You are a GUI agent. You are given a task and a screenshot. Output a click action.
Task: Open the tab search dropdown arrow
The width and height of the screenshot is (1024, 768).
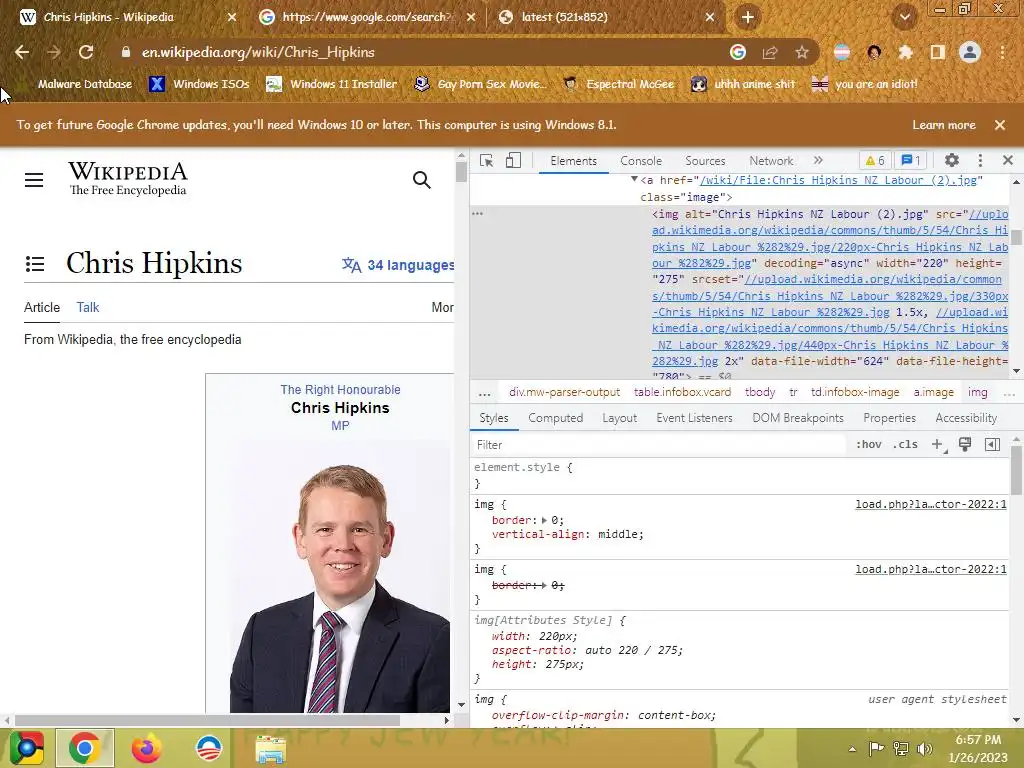(x=904, y=18)
